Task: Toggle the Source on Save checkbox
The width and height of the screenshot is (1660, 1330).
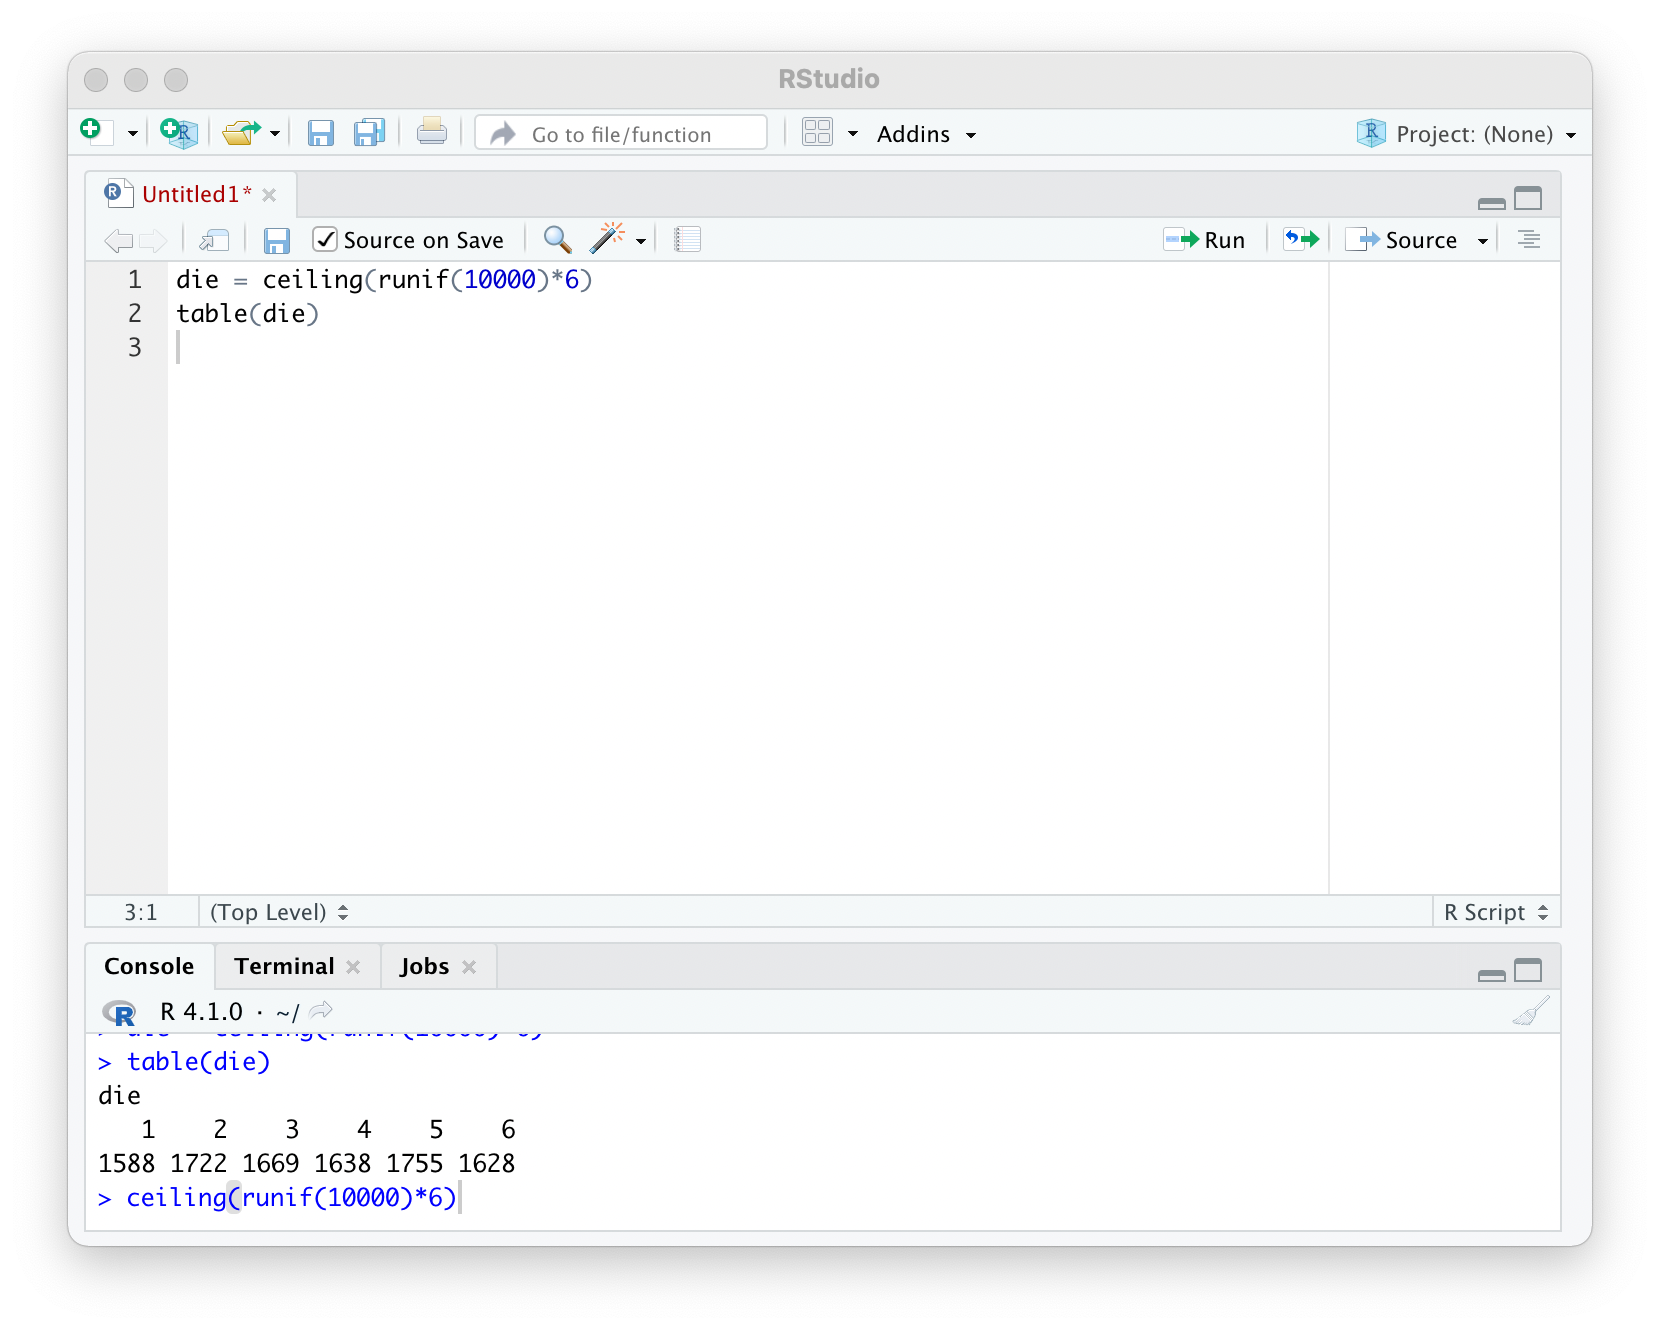Action: tap(325, 239)
